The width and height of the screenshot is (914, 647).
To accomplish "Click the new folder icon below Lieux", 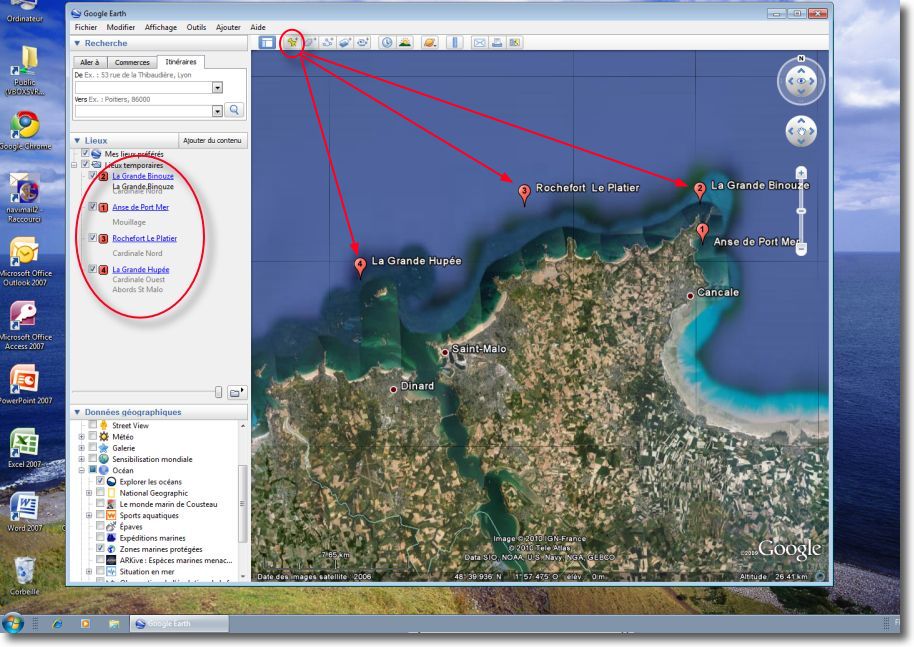I will tap(236, 392).
